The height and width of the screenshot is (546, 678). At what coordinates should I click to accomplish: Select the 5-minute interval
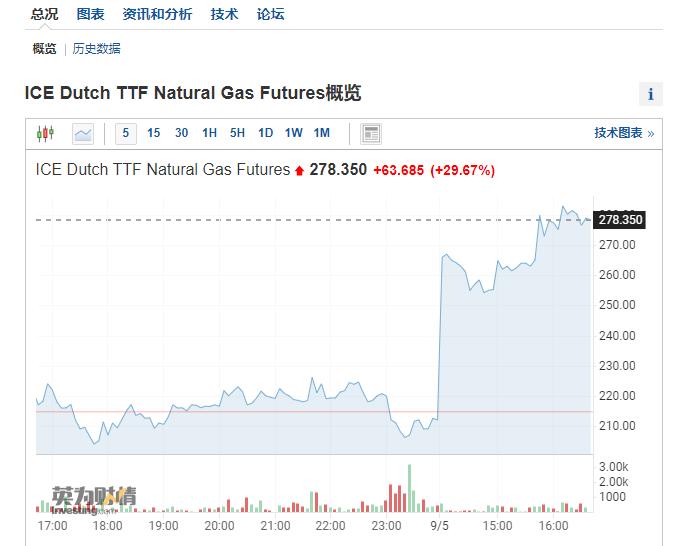pos(125,133)
